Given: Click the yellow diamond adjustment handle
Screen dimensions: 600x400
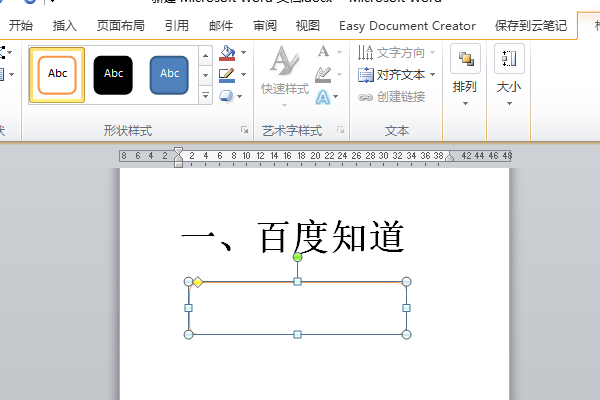Looking at the screenshot, I should tap(197, 282).
